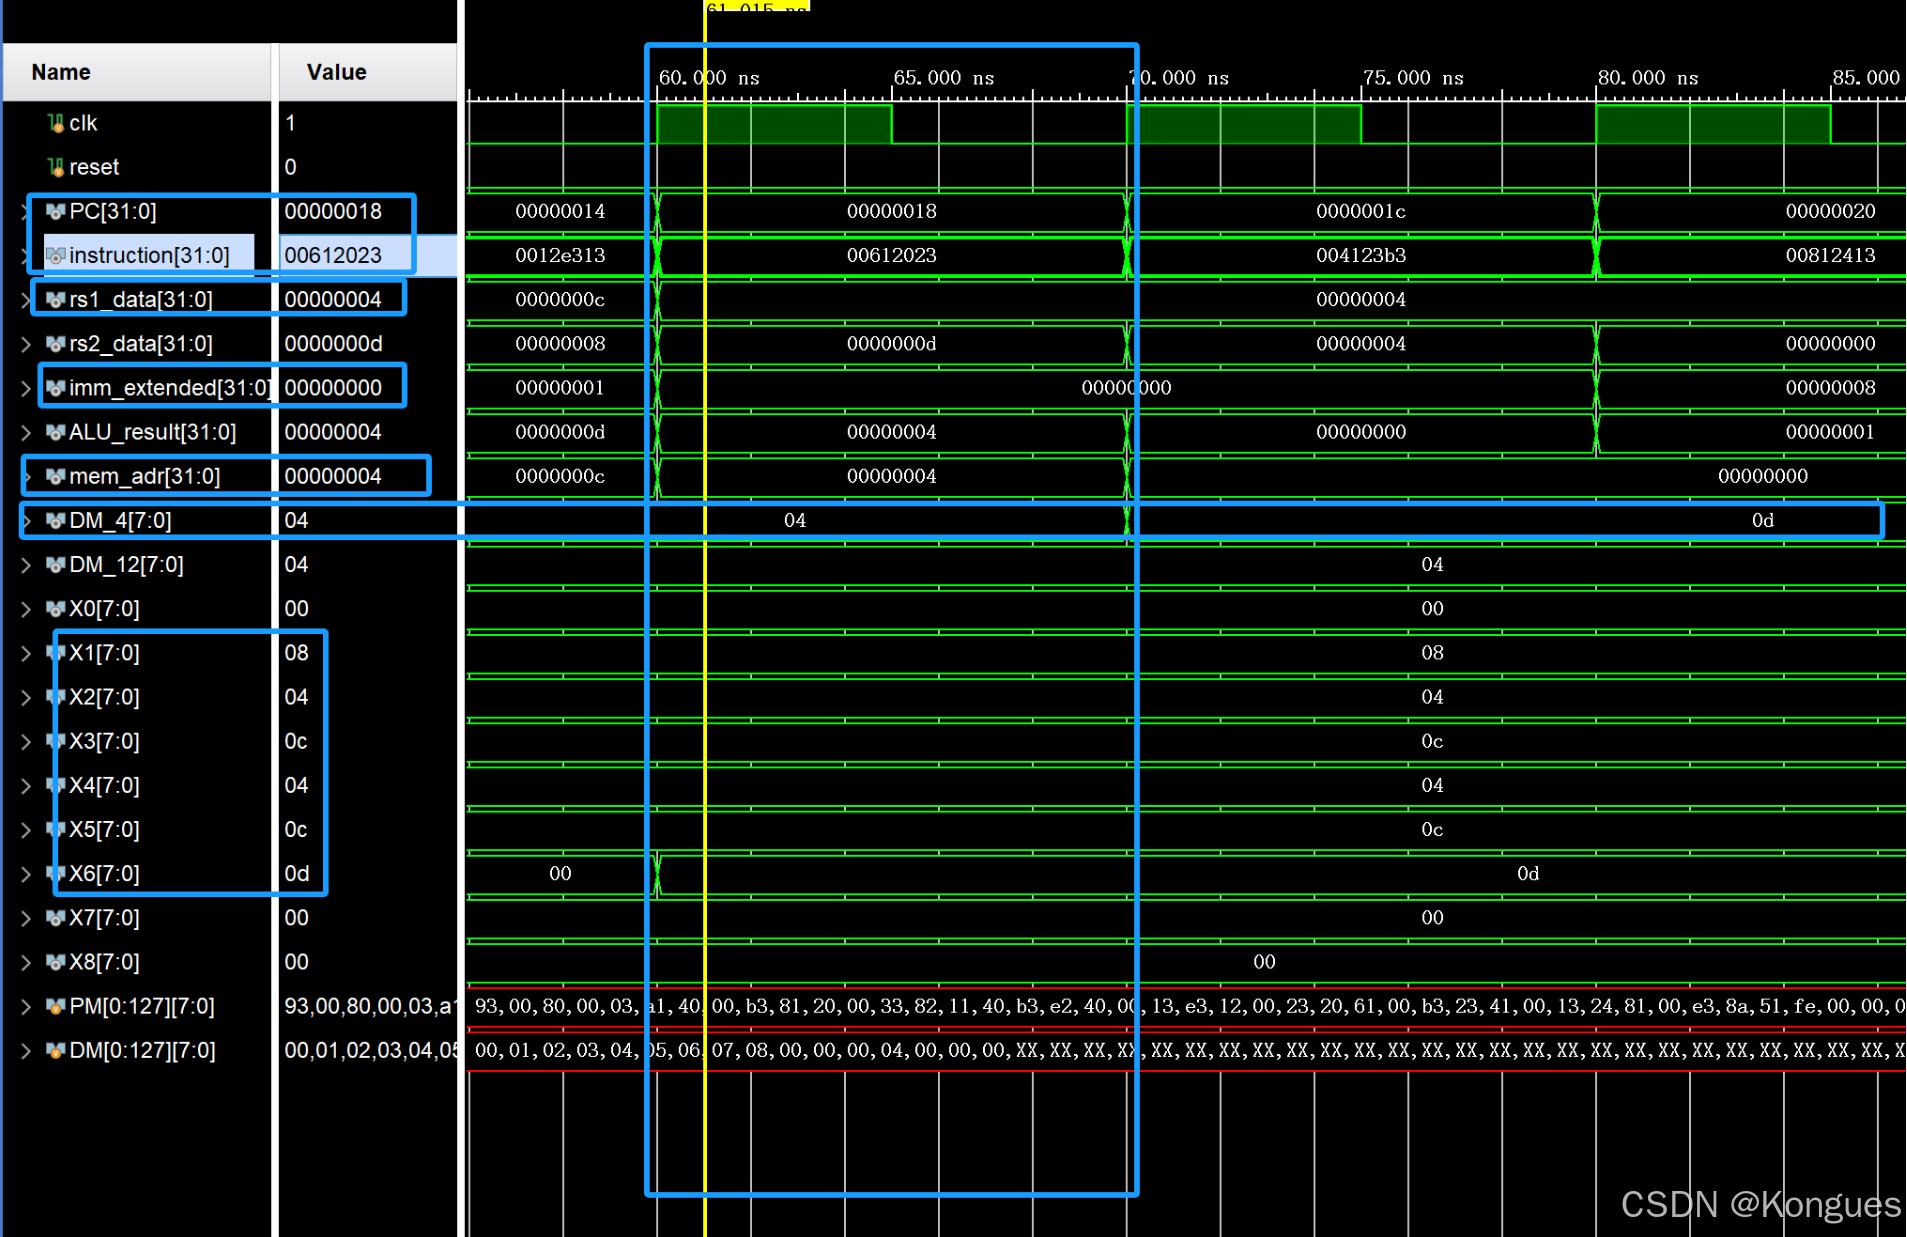Expand the PM[0:127][7:0] array
1907x1237 pixels.
point(26,1006)
